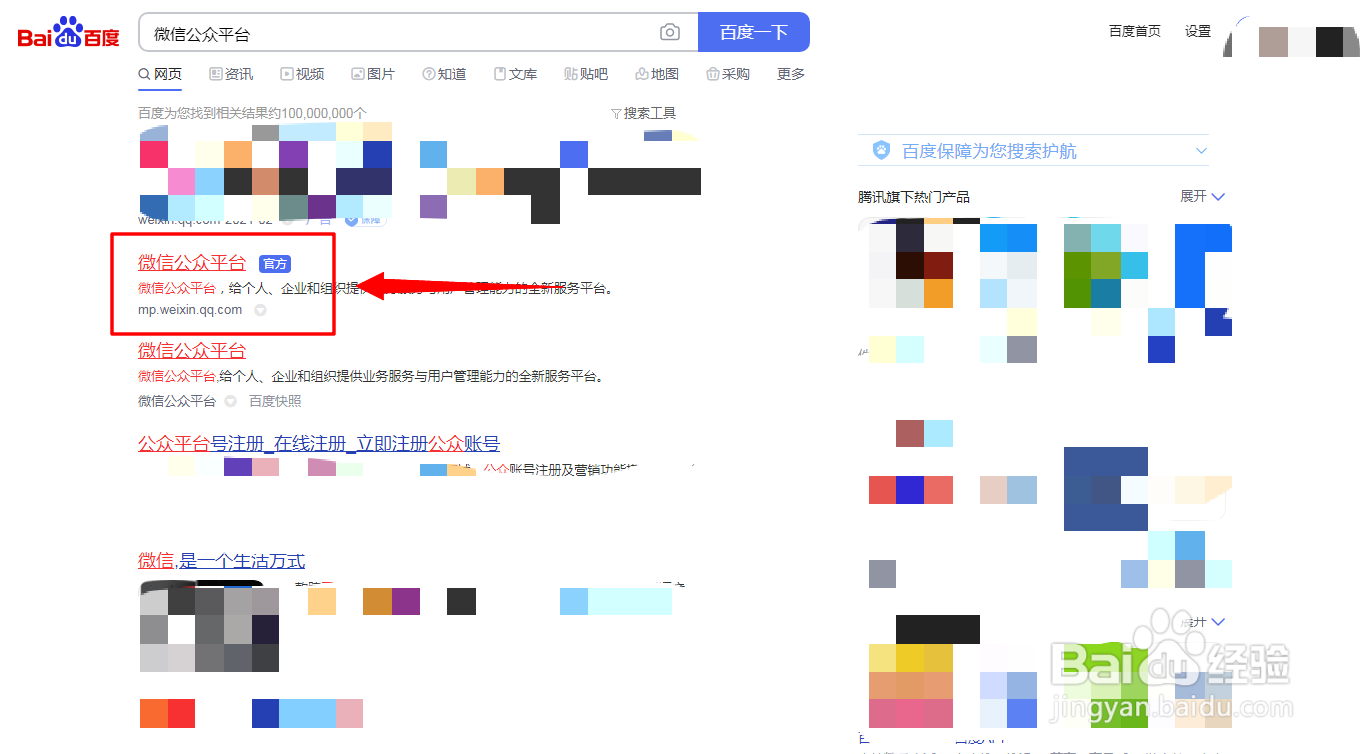This screenshot has width=1369, height=754.
Task: Click the globe icon beside mp.weixin.qq.com
Action: tap(259, 310)
